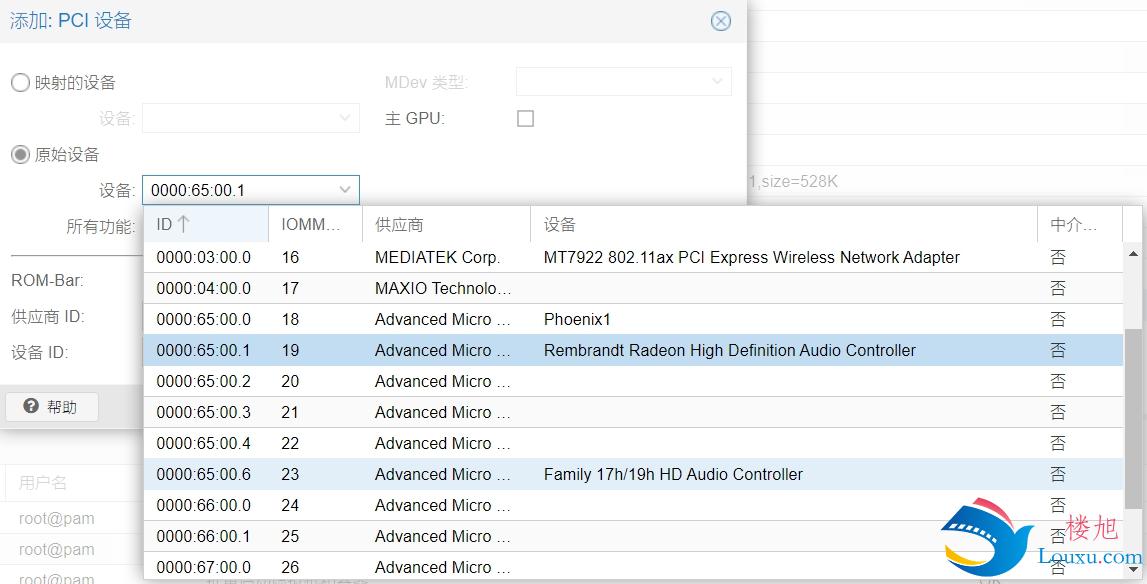
Task: Select the 原始设备 radio button
Action: coord(20,154)
